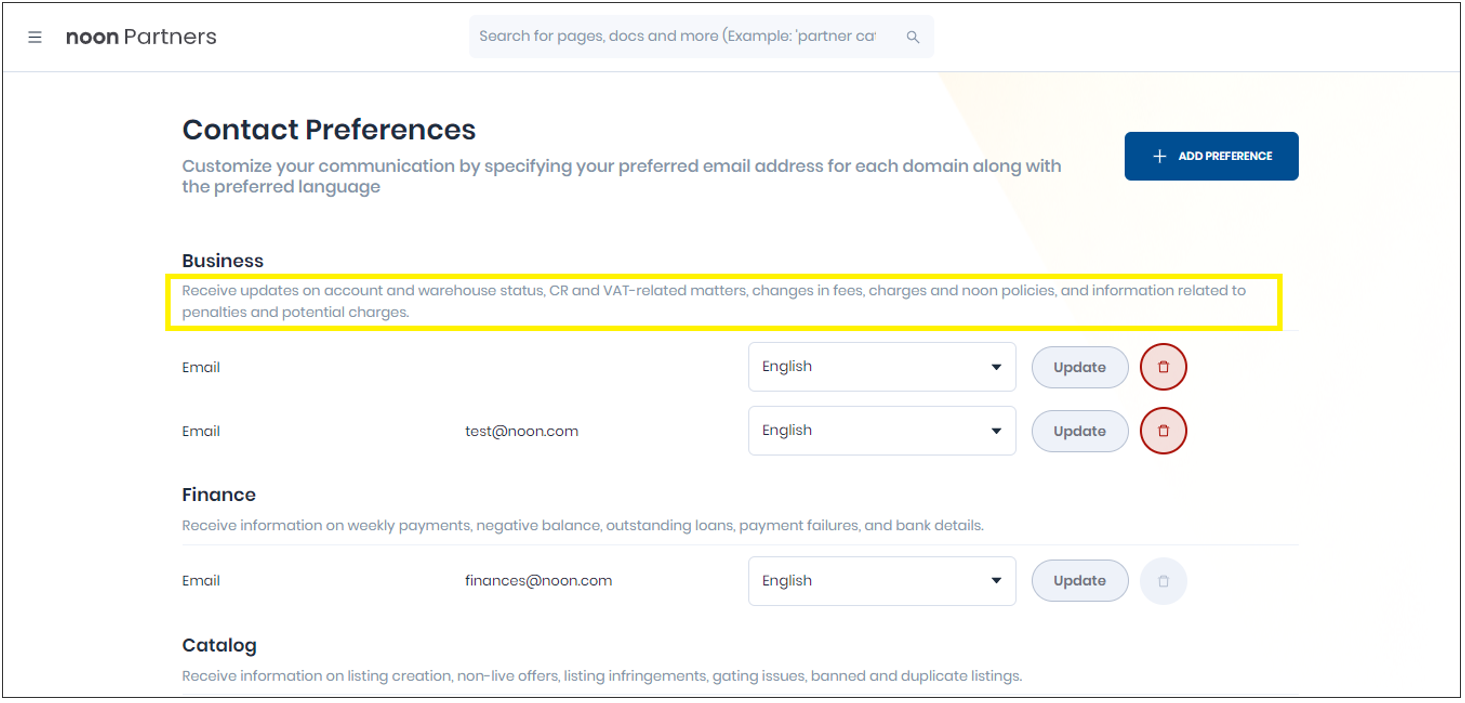
Task: Click the ADD PREFERENCE button
Action: 1211,156
